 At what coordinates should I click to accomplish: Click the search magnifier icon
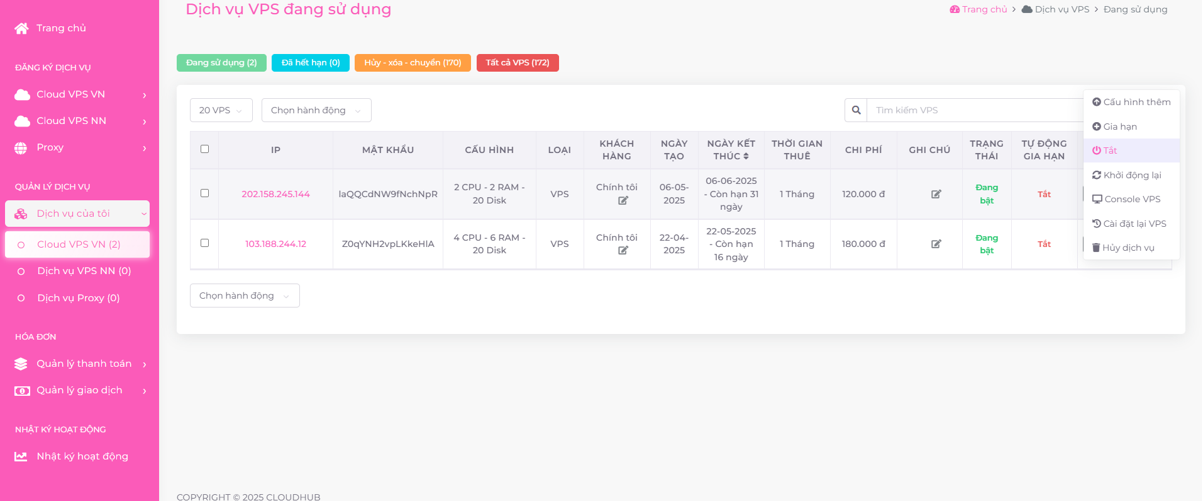coord(856,110)
